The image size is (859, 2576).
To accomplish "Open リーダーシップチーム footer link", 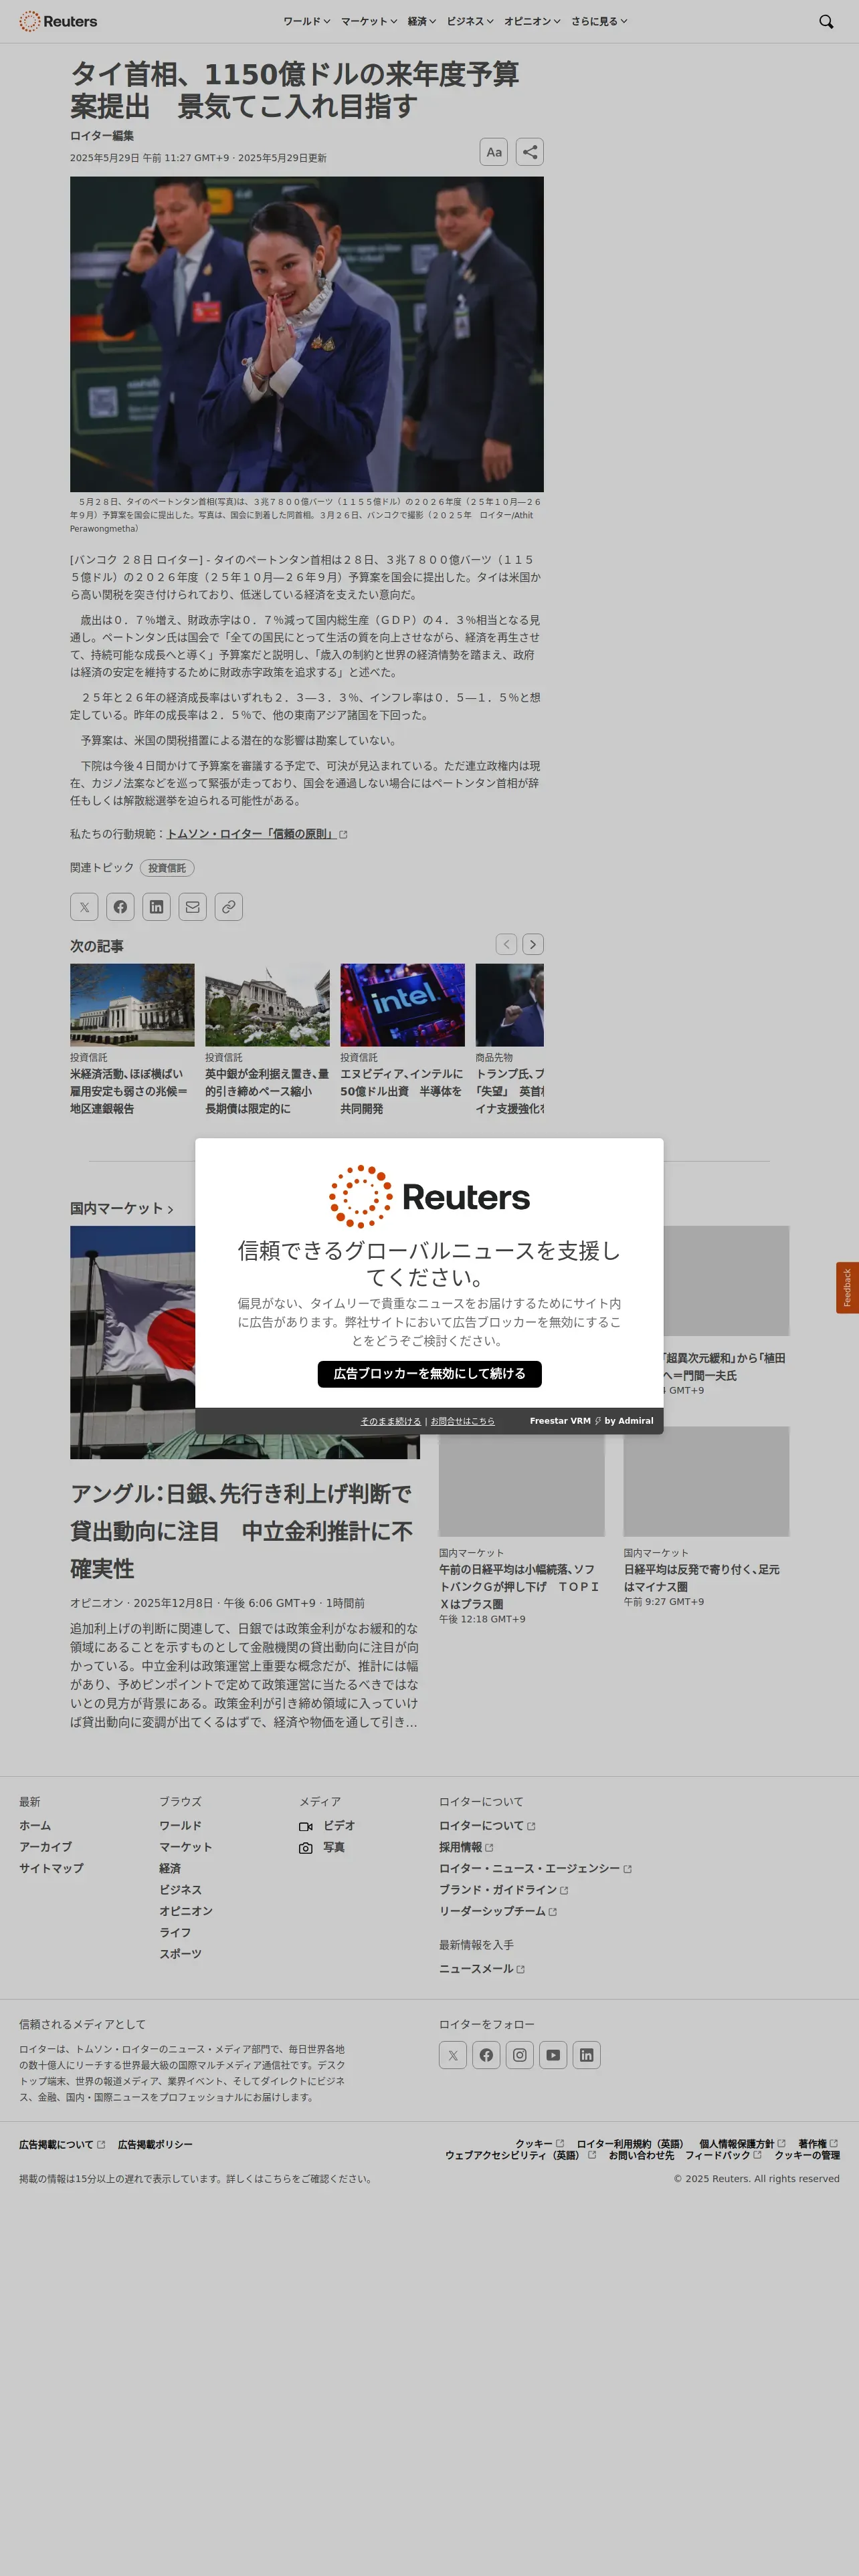I will tap(498, 1911).
